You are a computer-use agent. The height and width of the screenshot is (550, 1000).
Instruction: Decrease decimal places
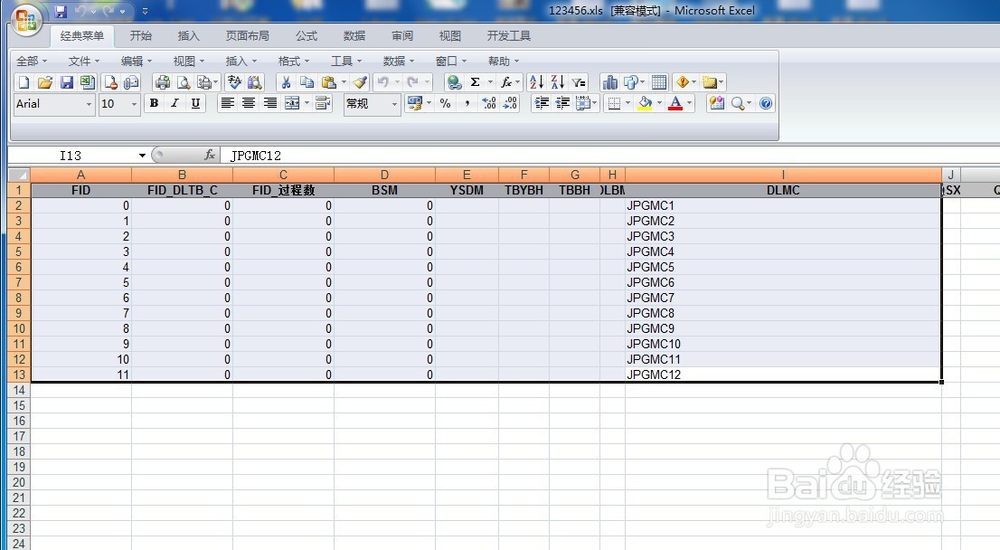(x=510, y=103)
